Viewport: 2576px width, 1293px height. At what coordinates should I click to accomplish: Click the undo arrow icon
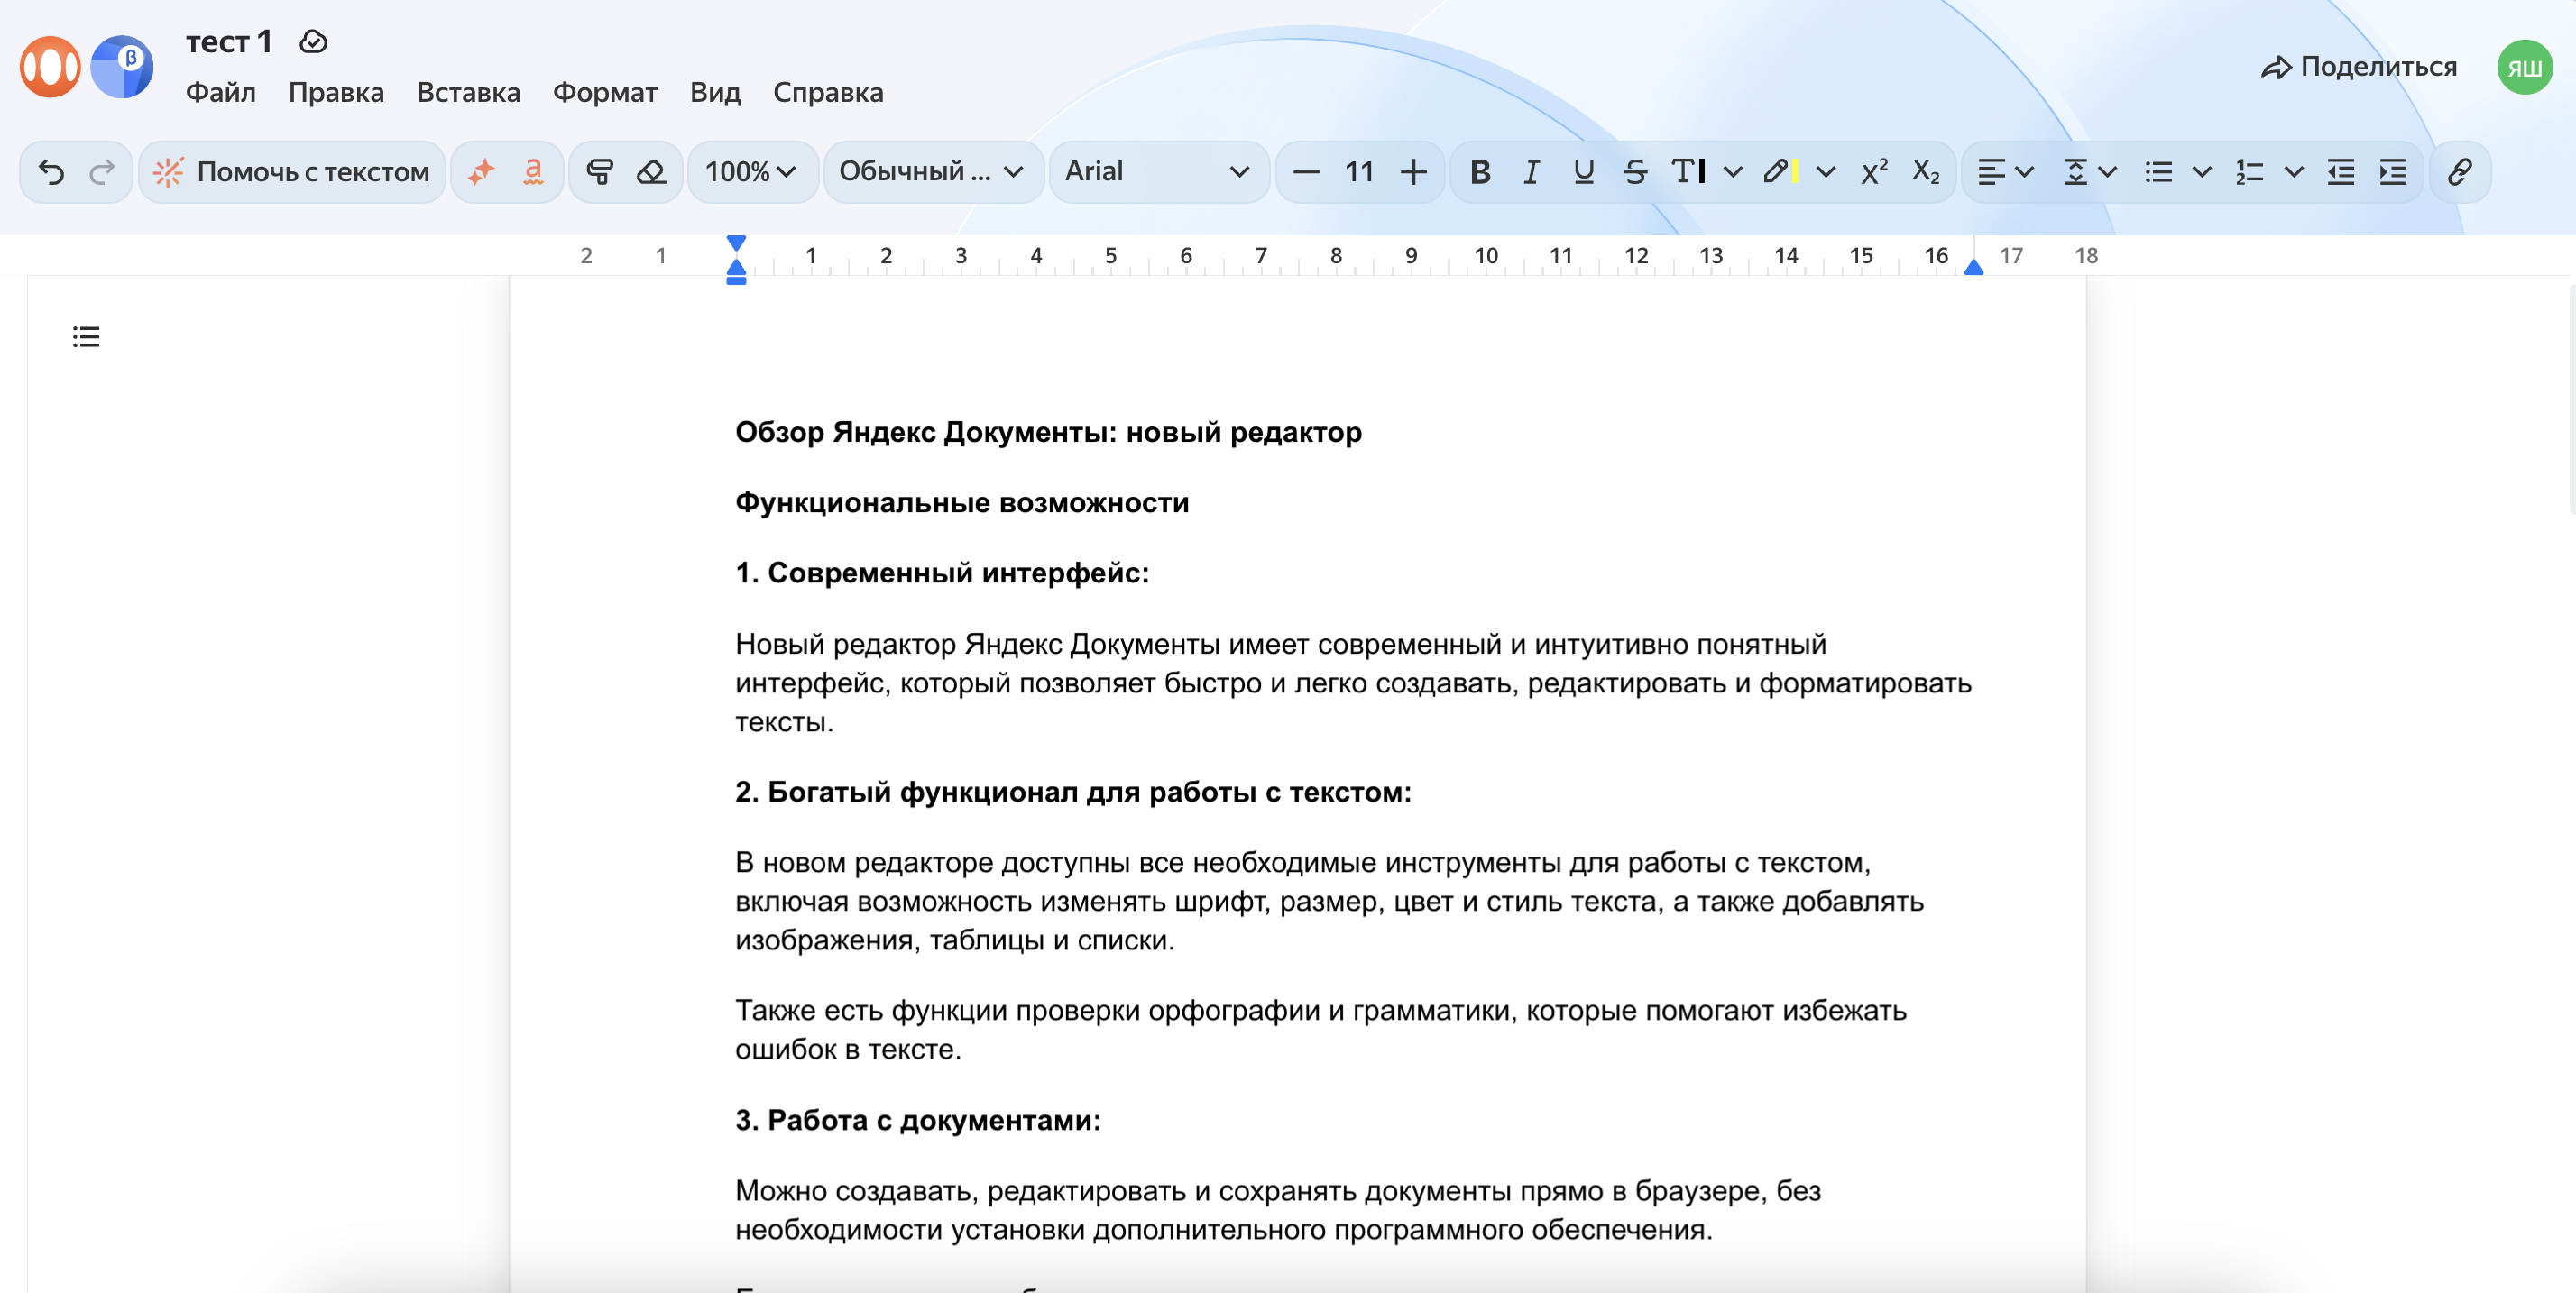click(x=52, y=172)
